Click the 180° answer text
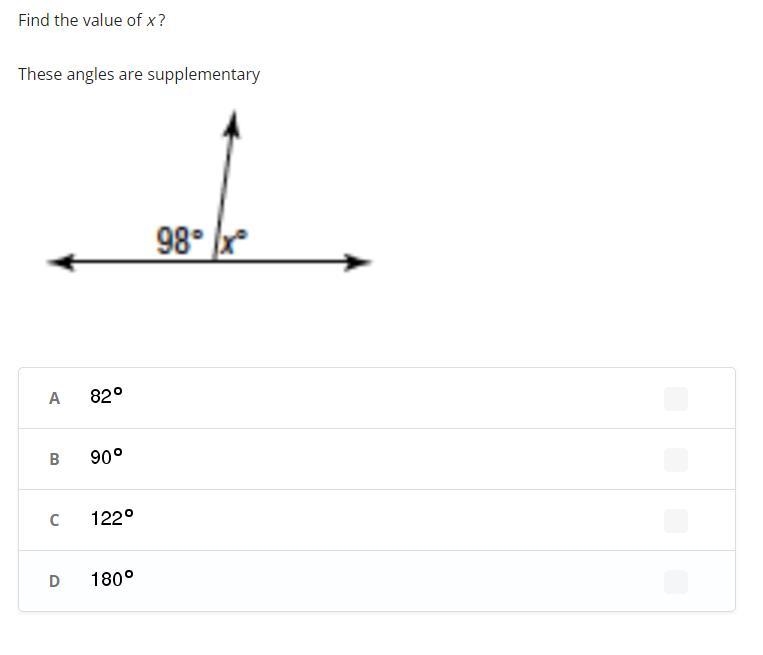The width and height of the screenshot is (763, 655). pyautogui.click(x=112, y=579)
